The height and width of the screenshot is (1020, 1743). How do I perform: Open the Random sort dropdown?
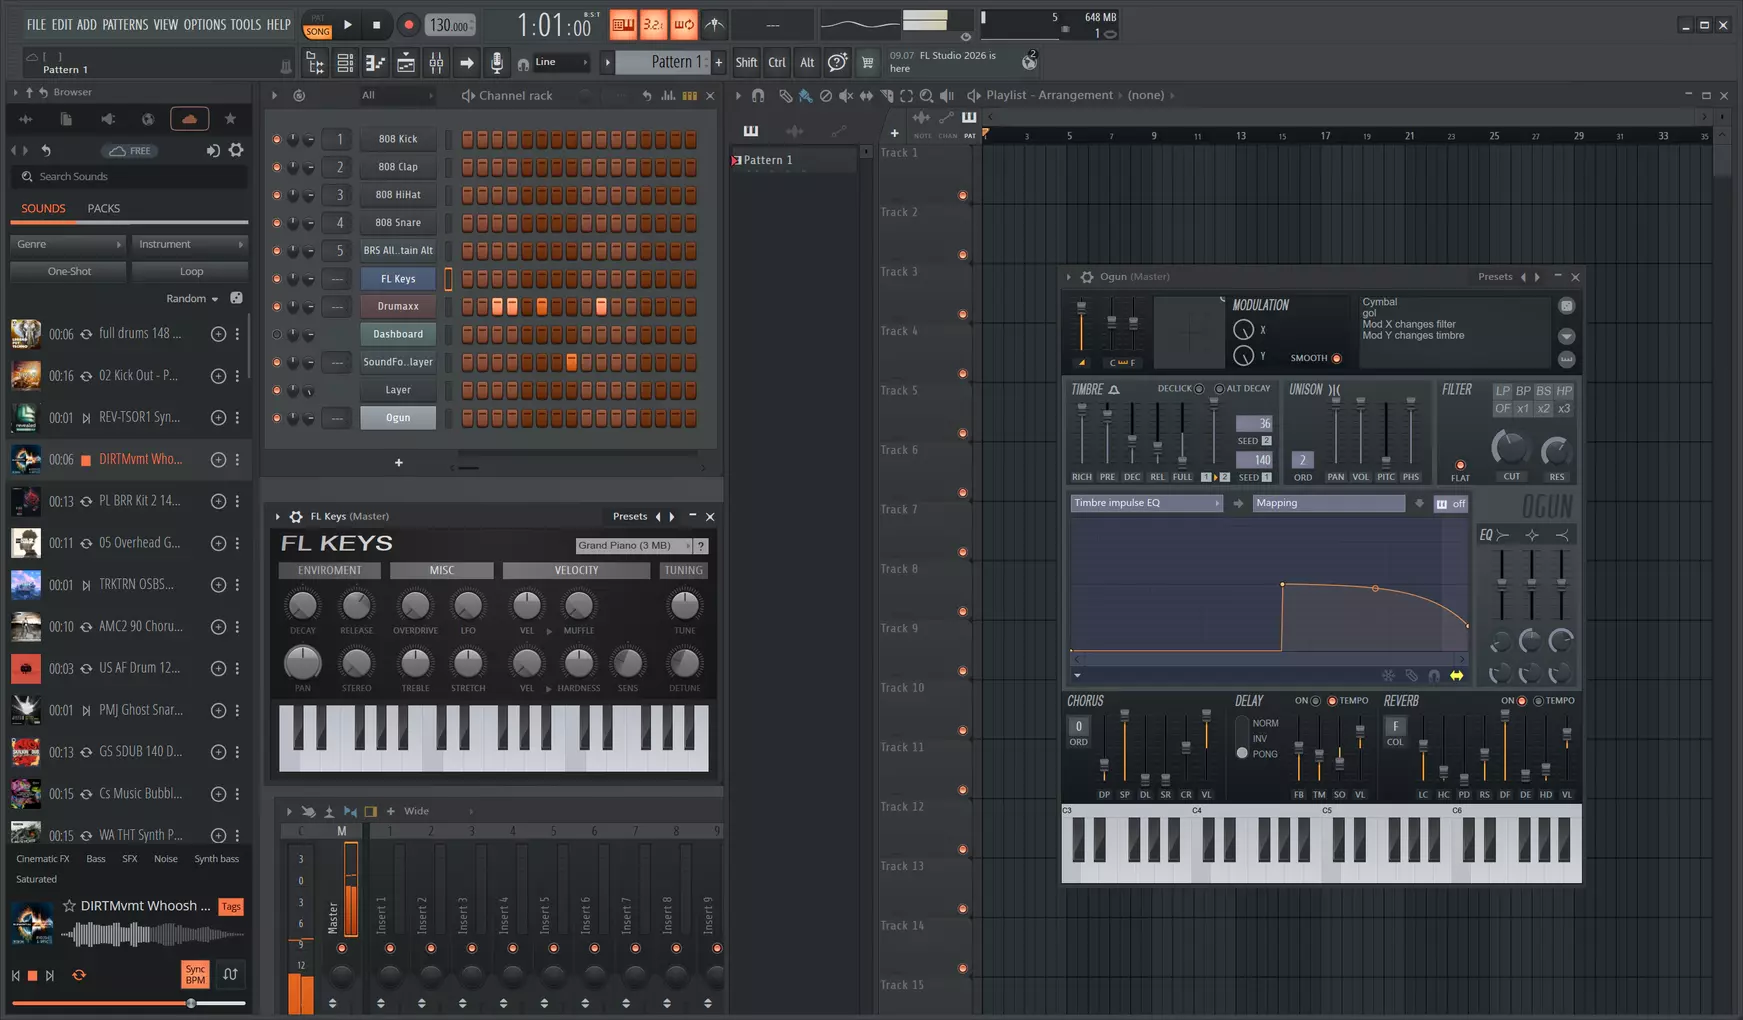(x=192, y=298)
